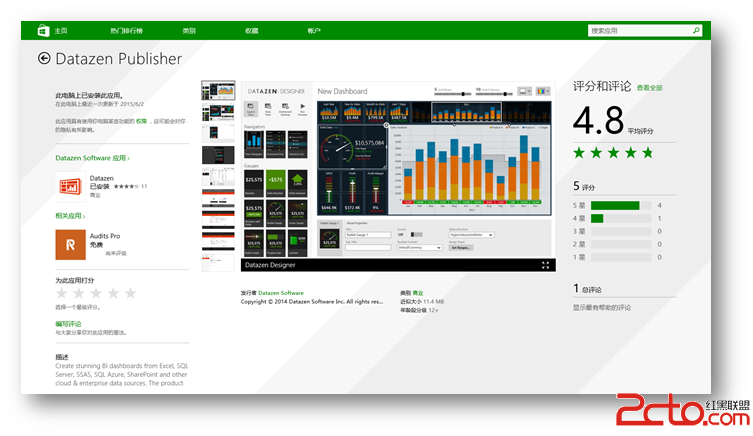Open the 帐户 account tab
The height and width of the screenshot is (436, 753).
314,31
